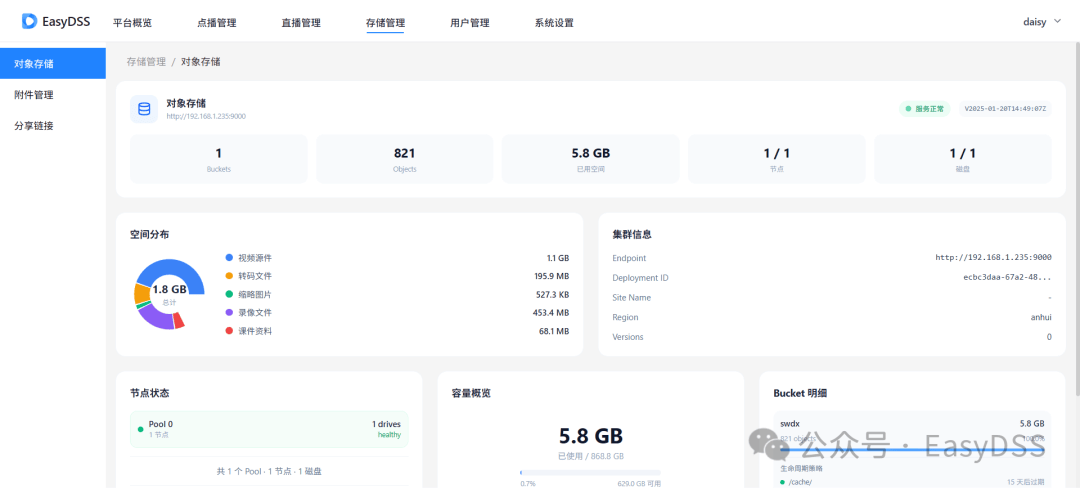Click the green Pool 0 status dot
Viewport: 1080px width, 489px height.
click(141, 429)
